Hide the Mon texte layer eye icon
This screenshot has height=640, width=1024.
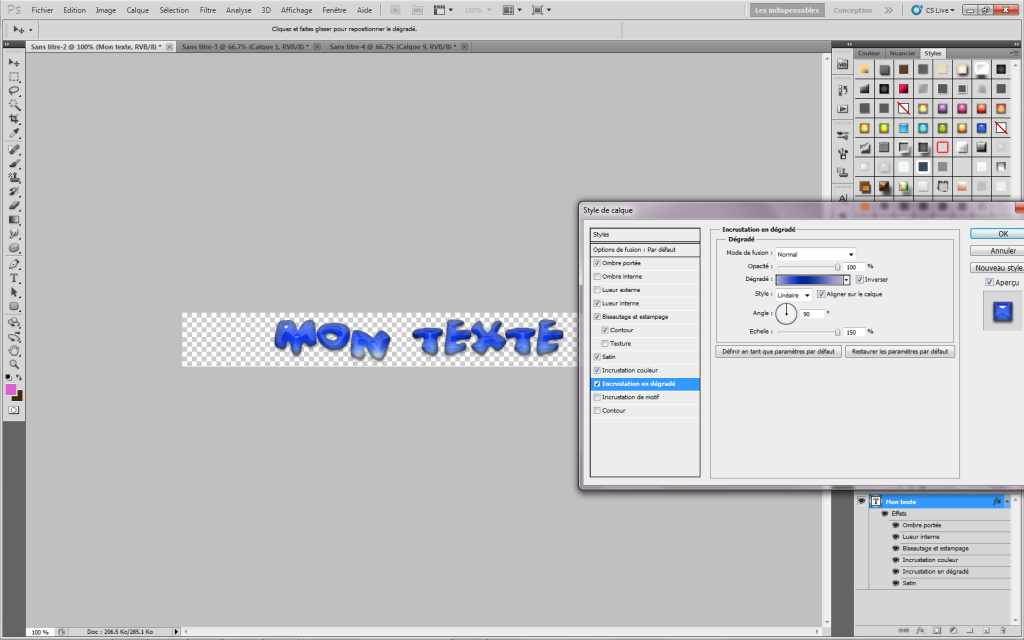[x=861, y=502]
